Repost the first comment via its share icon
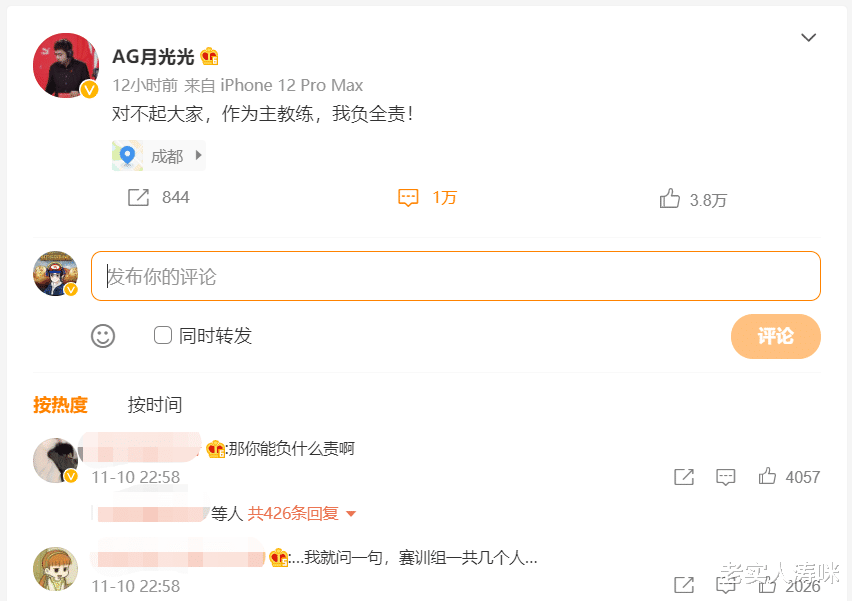852x601 pixels. coord(684,477)
